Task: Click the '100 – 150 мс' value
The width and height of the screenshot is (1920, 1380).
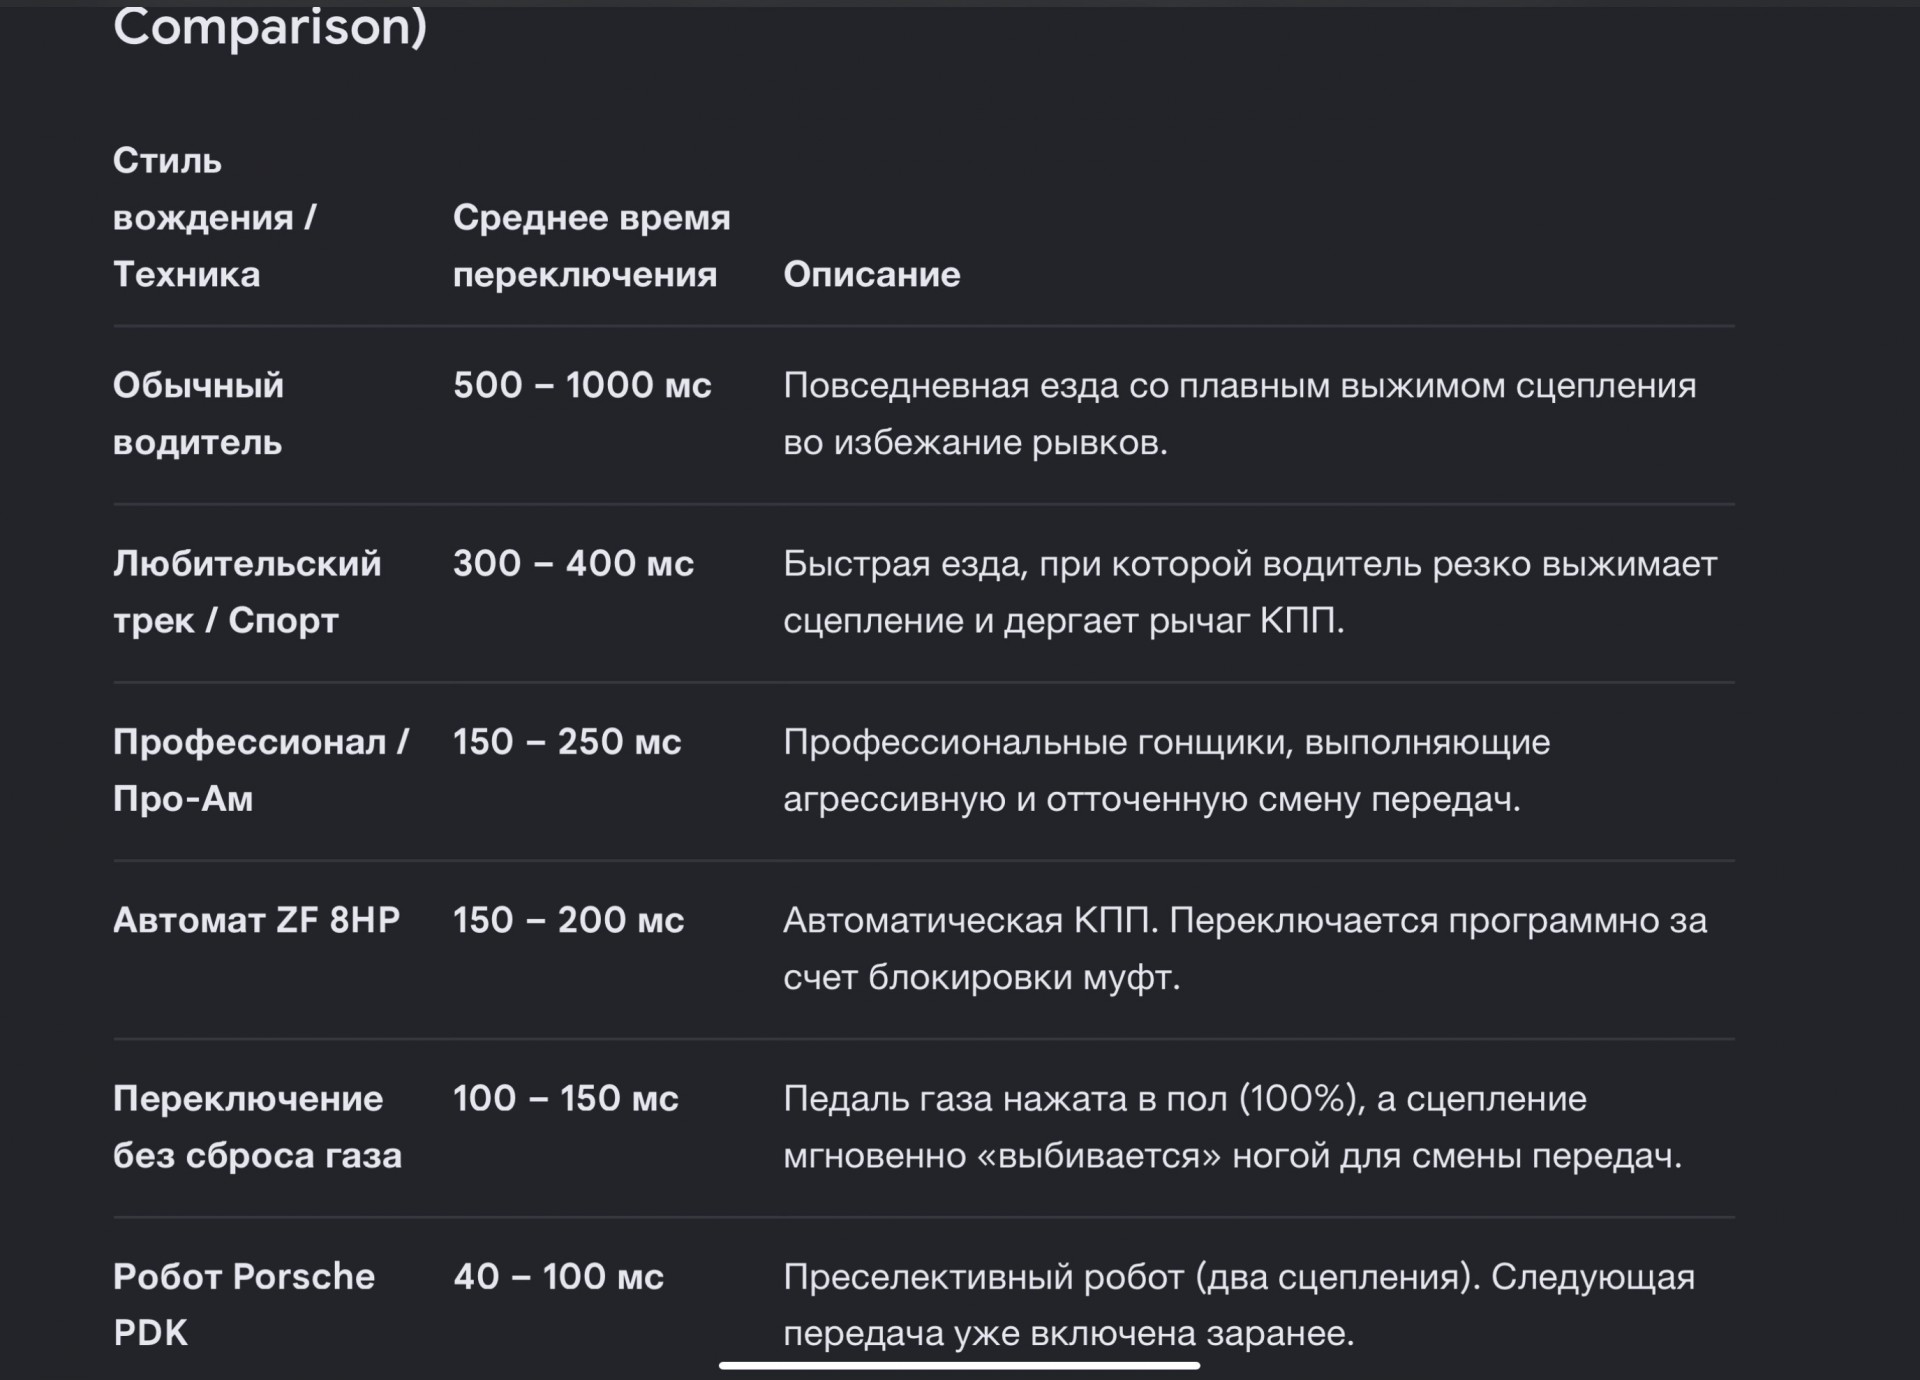Action: click(x=565, y=1098)
